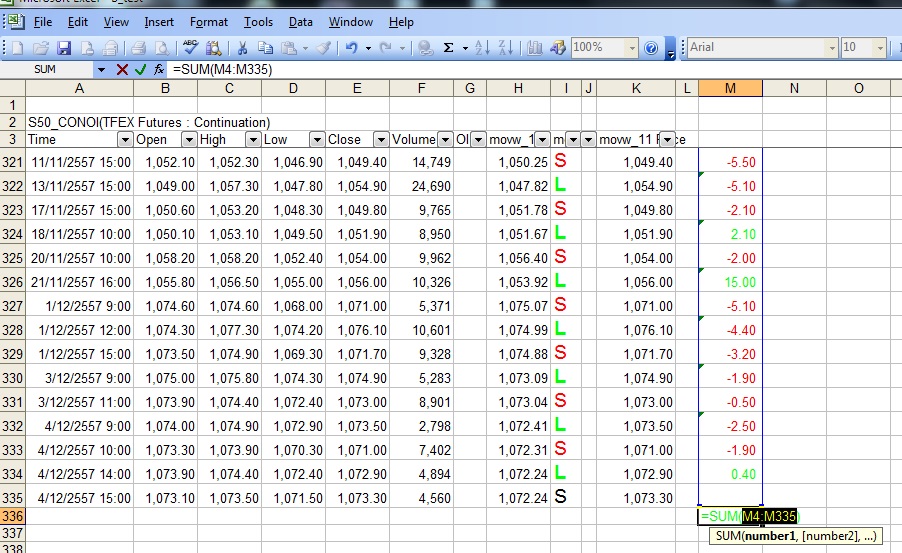Click the E-mail envelope toolbar icon
902x553 pixels.
pos(110,48)
